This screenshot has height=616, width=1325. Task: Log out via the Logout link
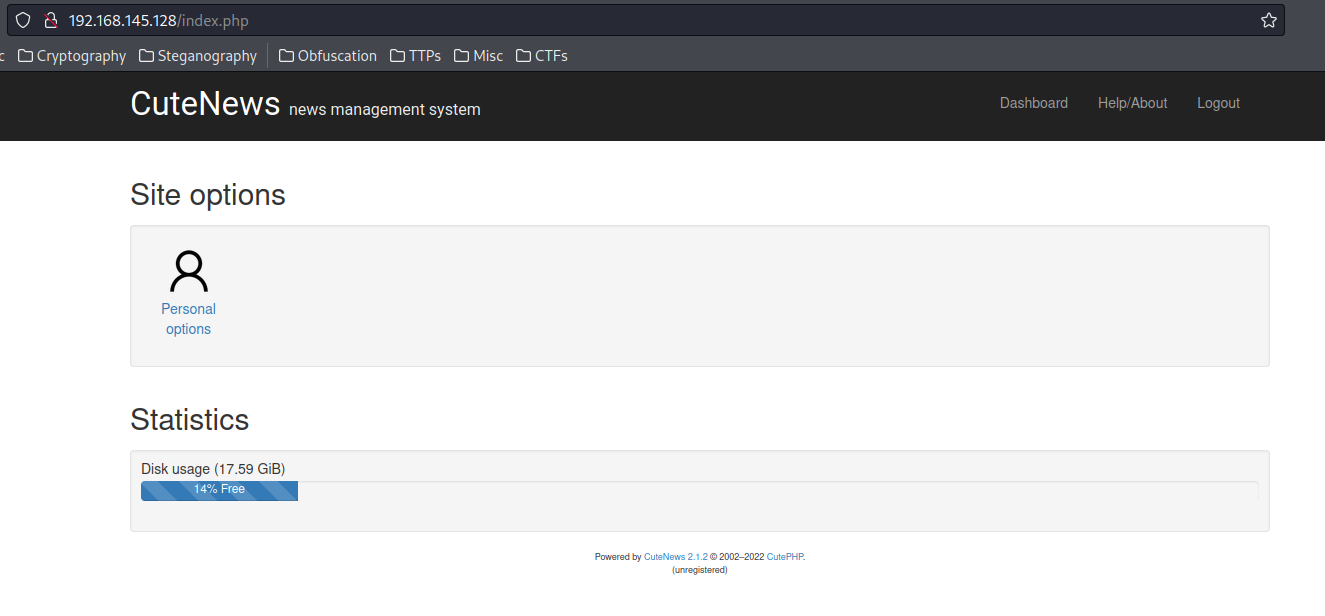tap(1218, 103)
